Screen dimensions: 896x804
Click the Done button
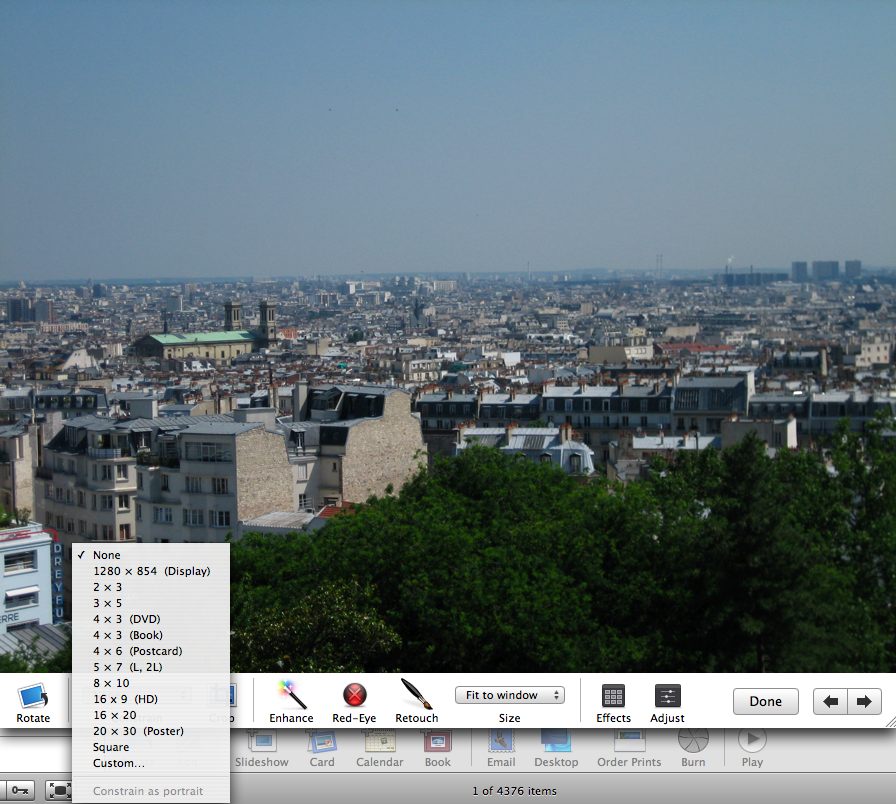pos(766,701)
